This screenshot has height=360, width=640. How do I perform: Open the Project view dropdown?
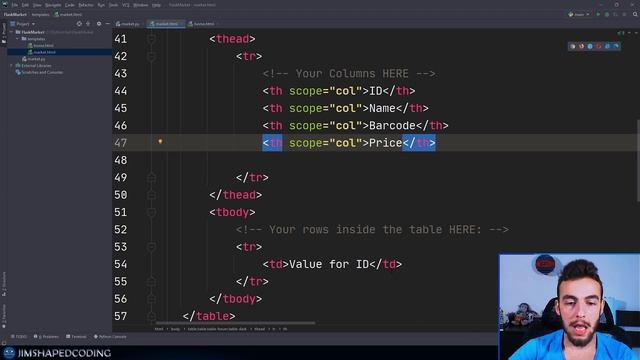(x=23, y=24)
